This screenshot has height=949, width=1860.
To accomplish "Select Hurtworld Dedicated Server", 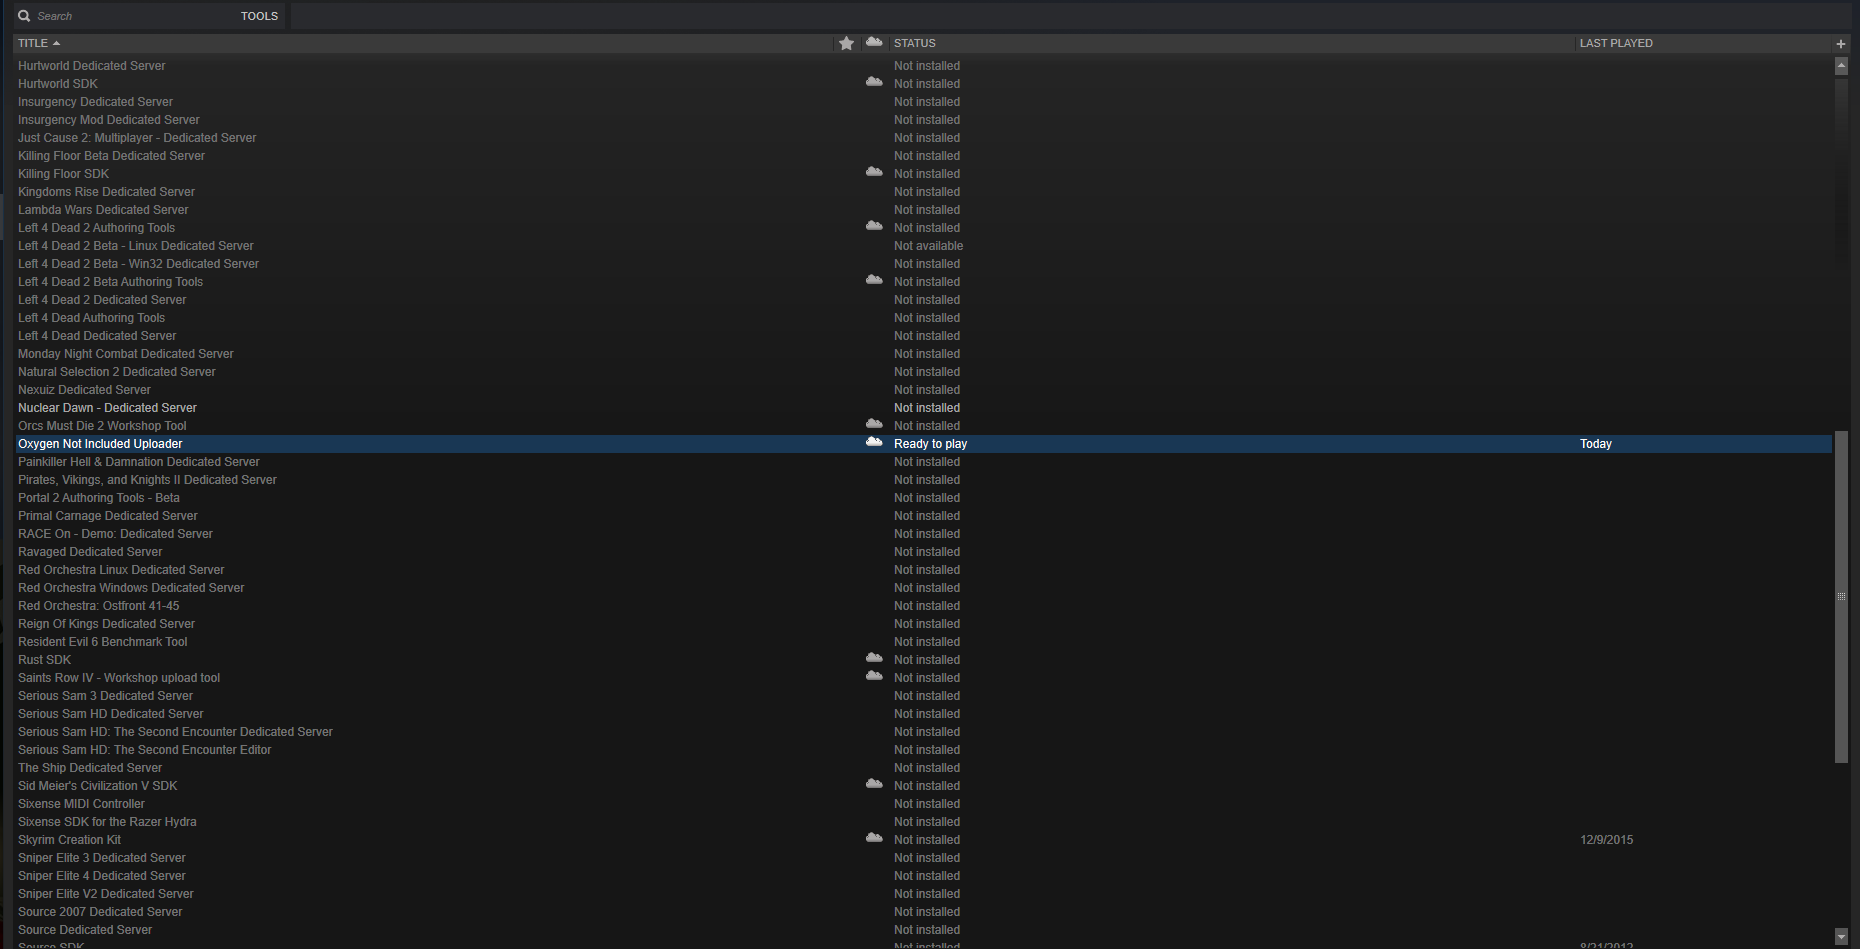I will [x=92, y=66].
